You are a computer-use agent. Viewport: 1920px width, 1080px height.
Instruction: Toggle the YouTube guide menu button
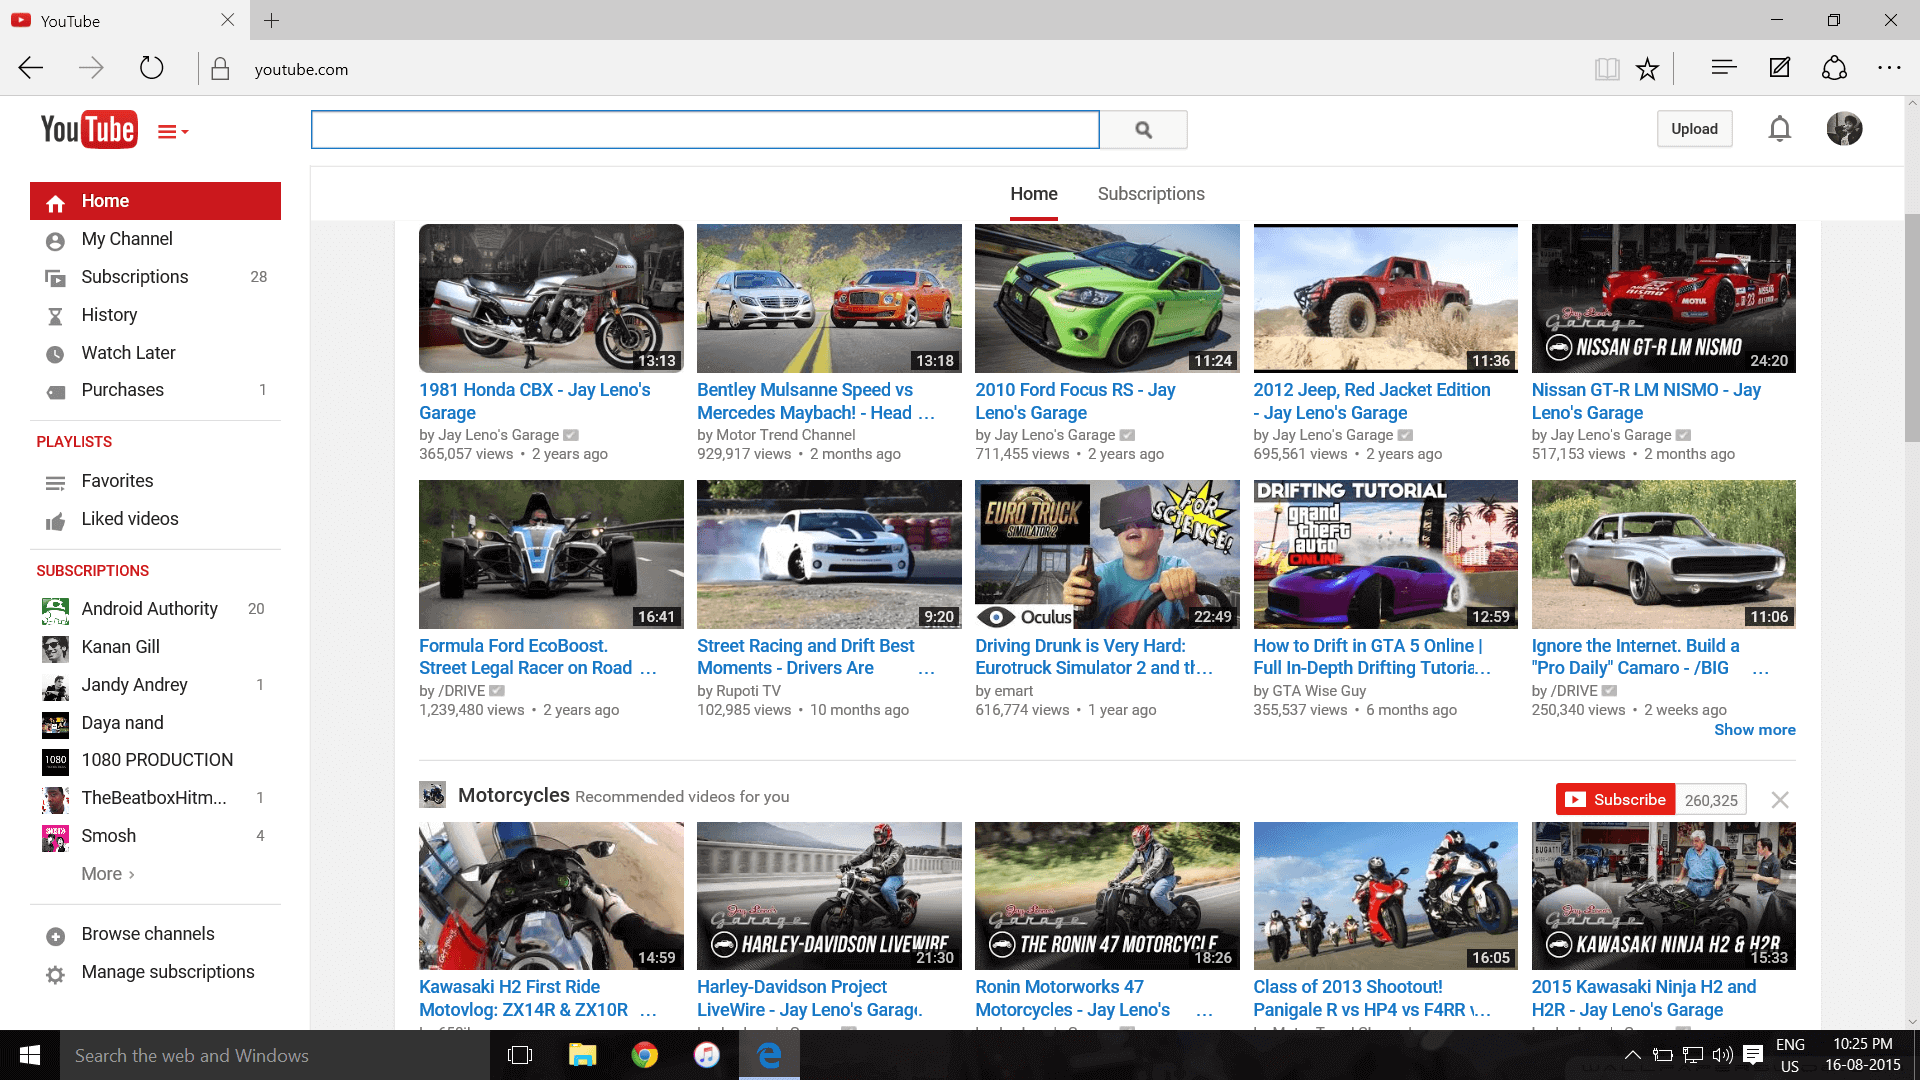coord(172,132)
